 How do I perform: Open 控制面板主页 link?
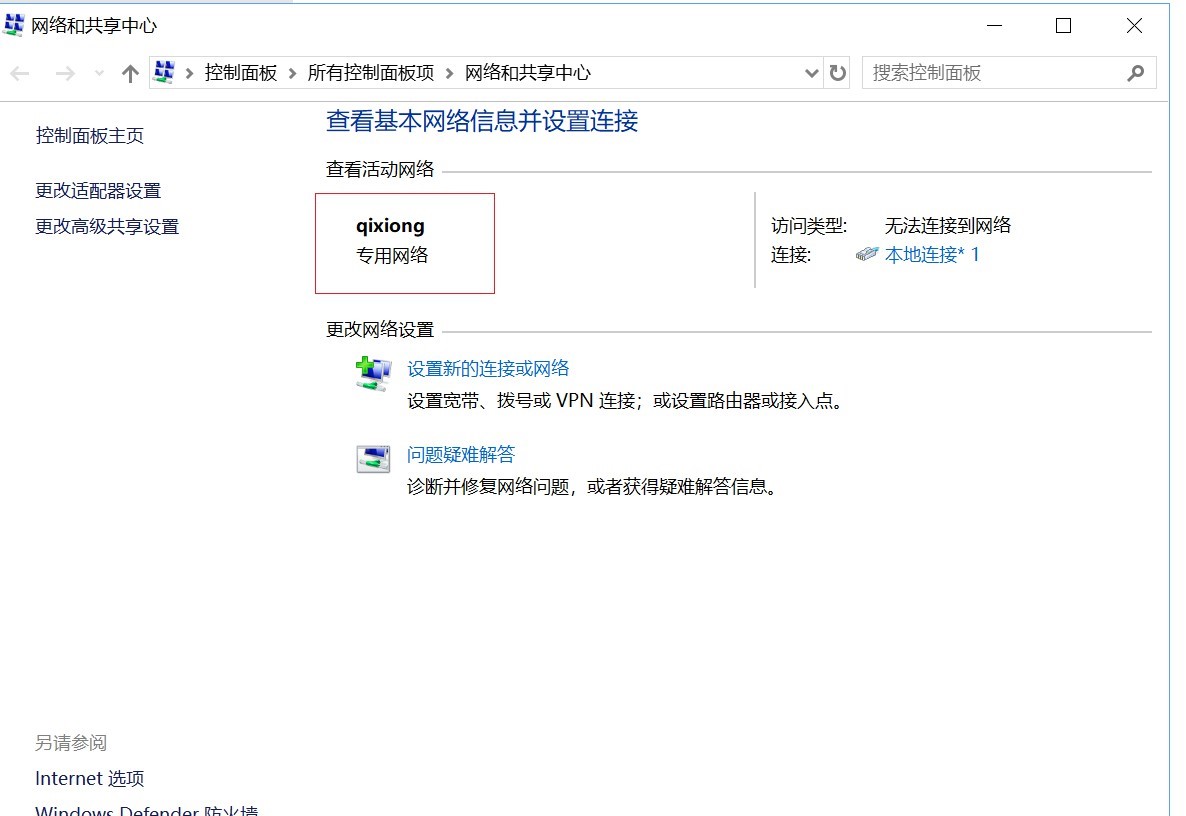click(x=89, y=135)
